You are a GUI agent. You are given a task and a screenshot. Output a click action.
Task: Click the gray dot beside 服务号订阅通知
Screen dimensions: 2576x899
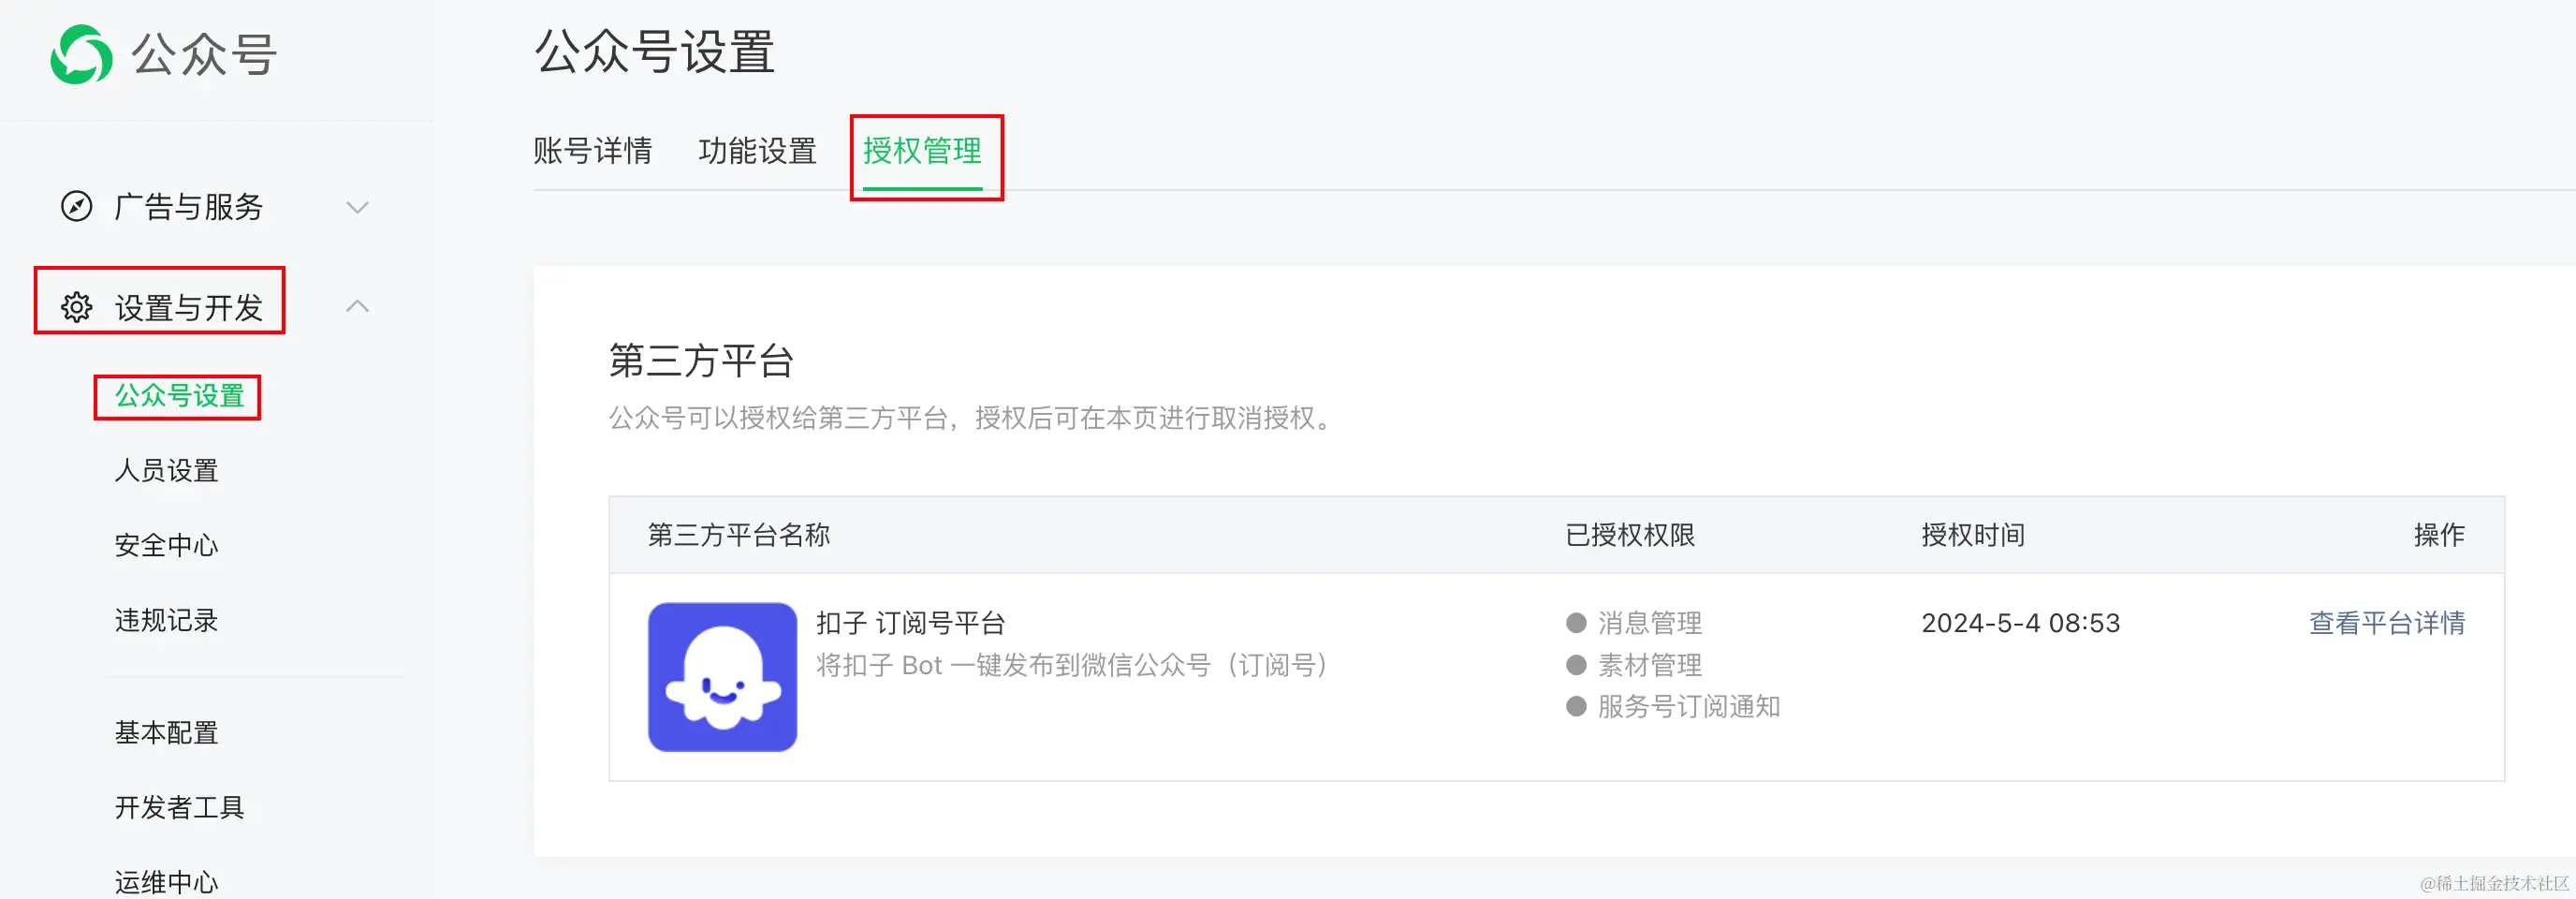coord(1576,707)
